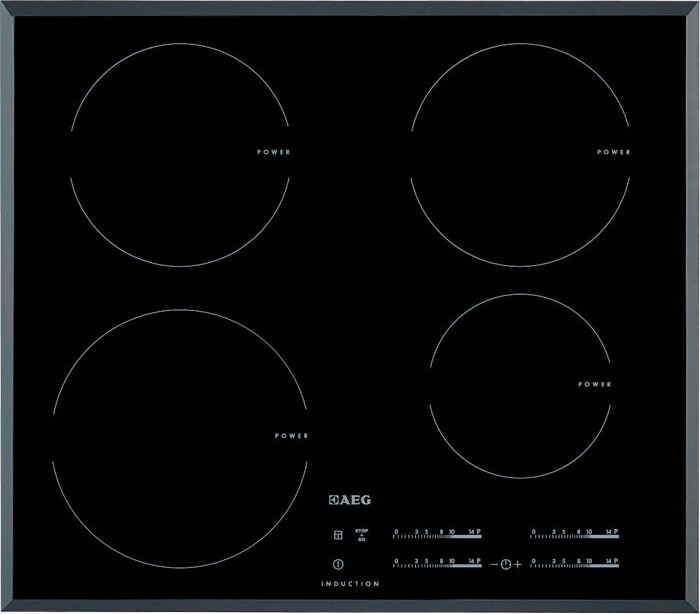Set lower-right slider to level 8
This screenshot has width=700, height=614.
tap(578, 561)
